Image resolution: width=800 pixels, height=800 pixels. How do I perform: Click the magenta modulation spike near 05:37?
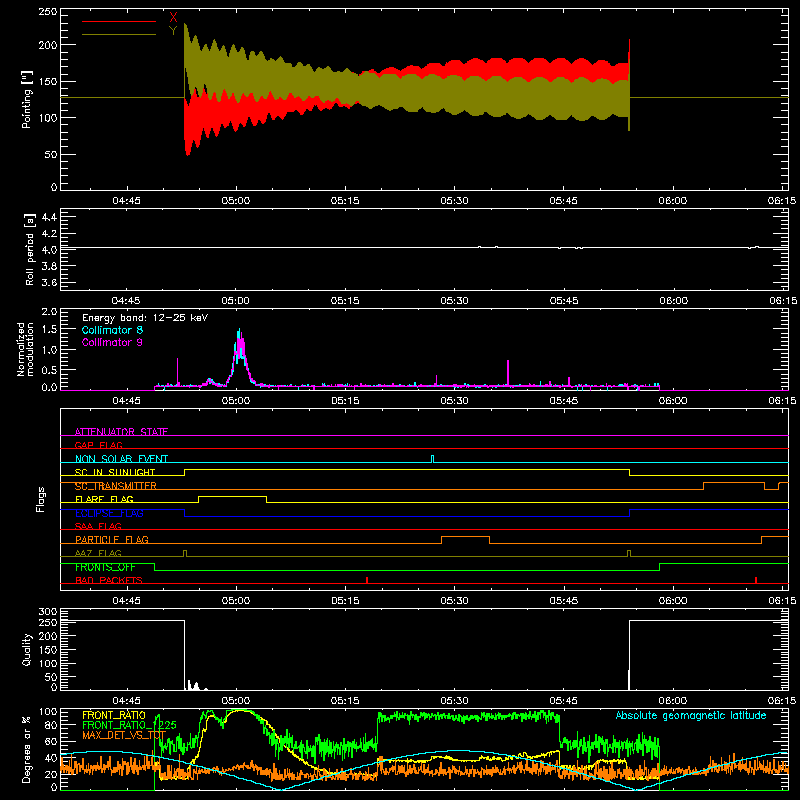[508, 372]
